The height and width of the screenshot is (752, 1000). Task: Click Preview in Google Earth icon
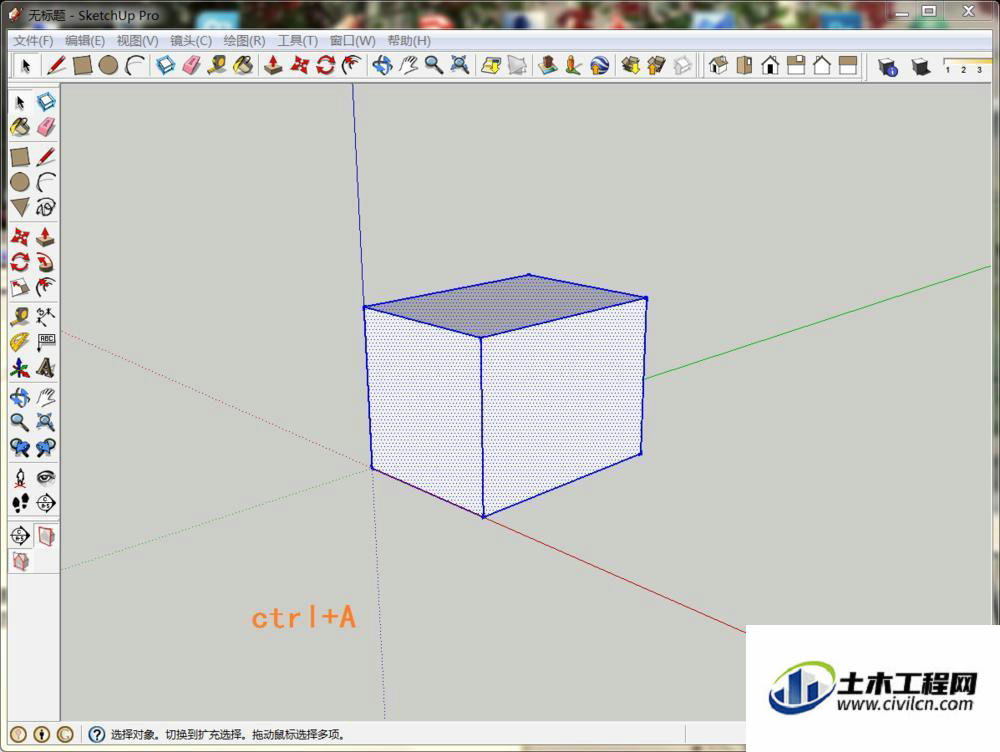pyautogui.click(x=599, y=65)
